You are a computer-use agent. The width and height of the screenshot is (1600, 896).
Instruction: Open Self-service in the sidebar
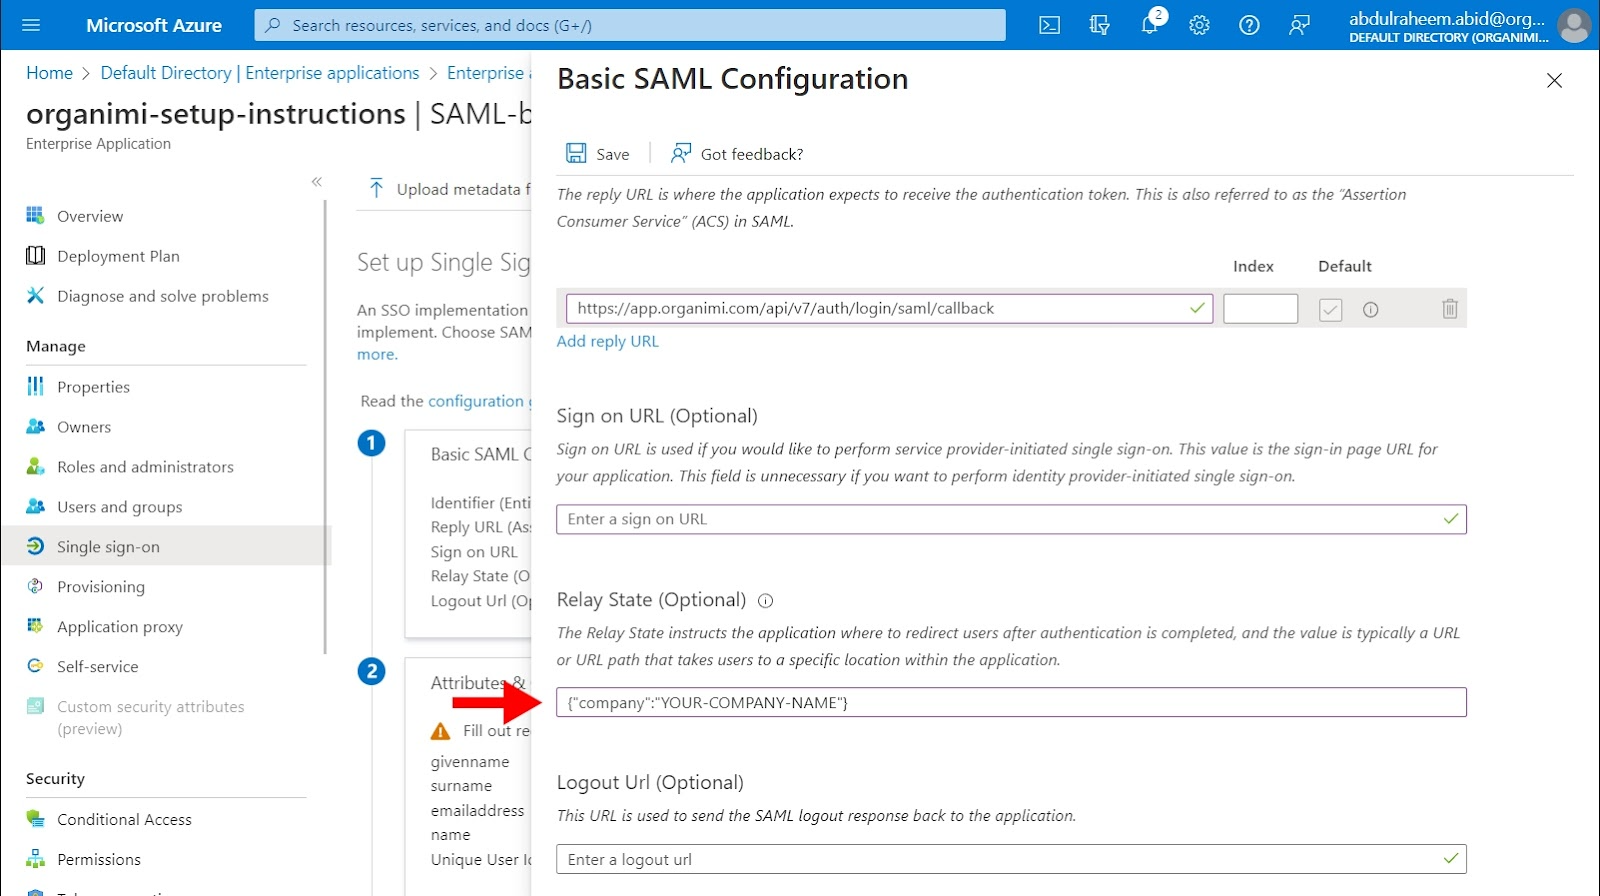98,667
